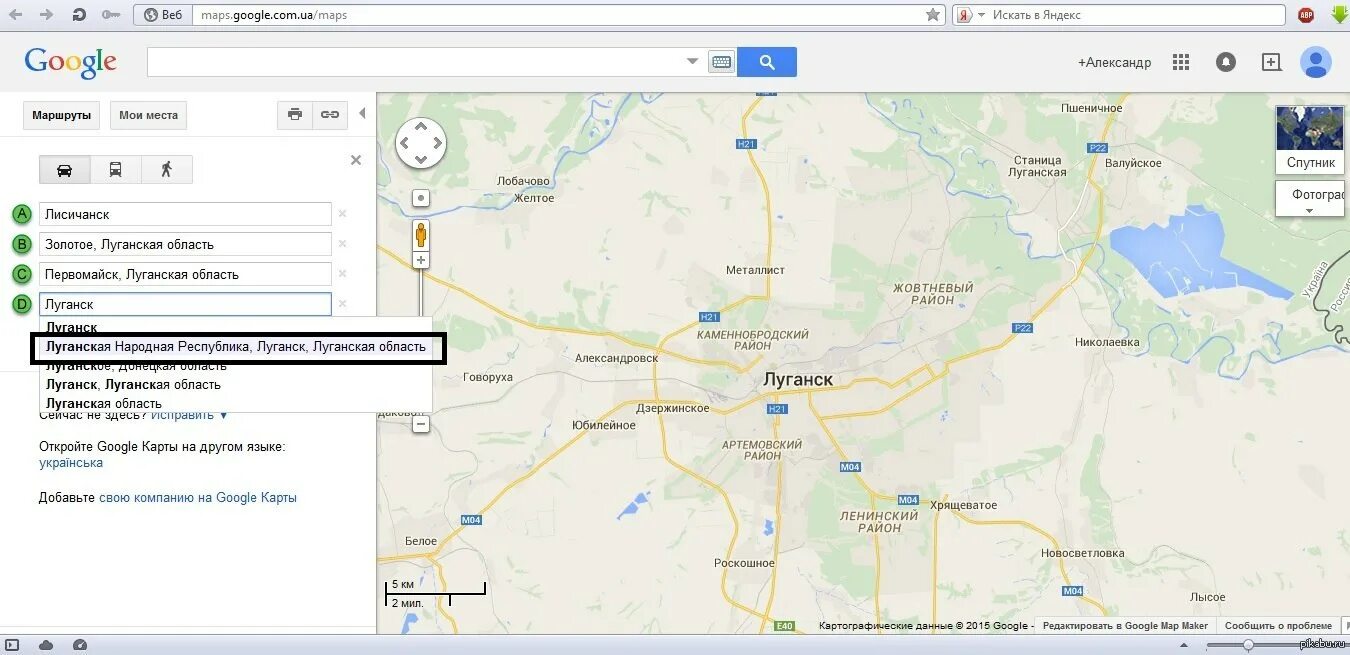1350x655 pixels.
Task: Click the blue magnifier search button
Action: 767,62
